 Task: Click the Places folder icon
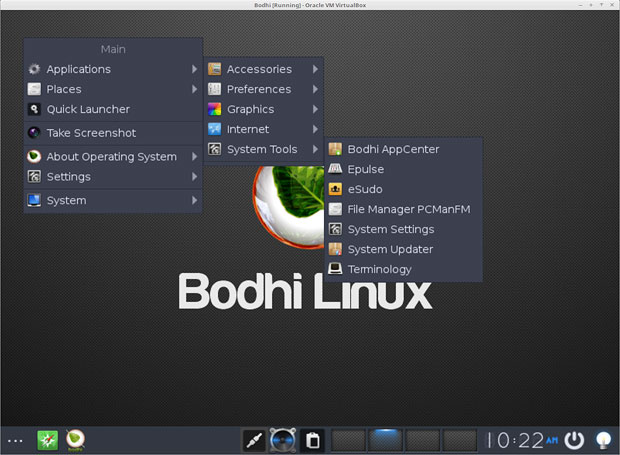[x=34, y=89]
